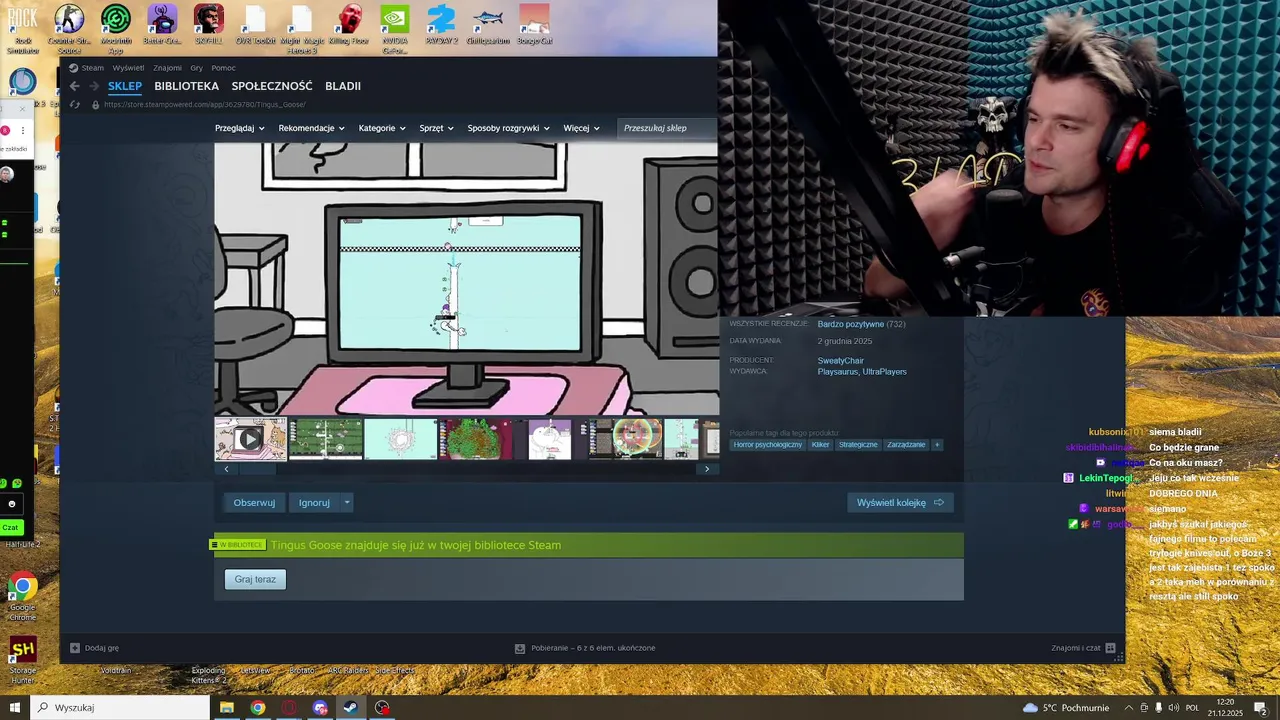Select the Kliker tag
Viewport: 1280px width, 720px height.
(820, 445)
